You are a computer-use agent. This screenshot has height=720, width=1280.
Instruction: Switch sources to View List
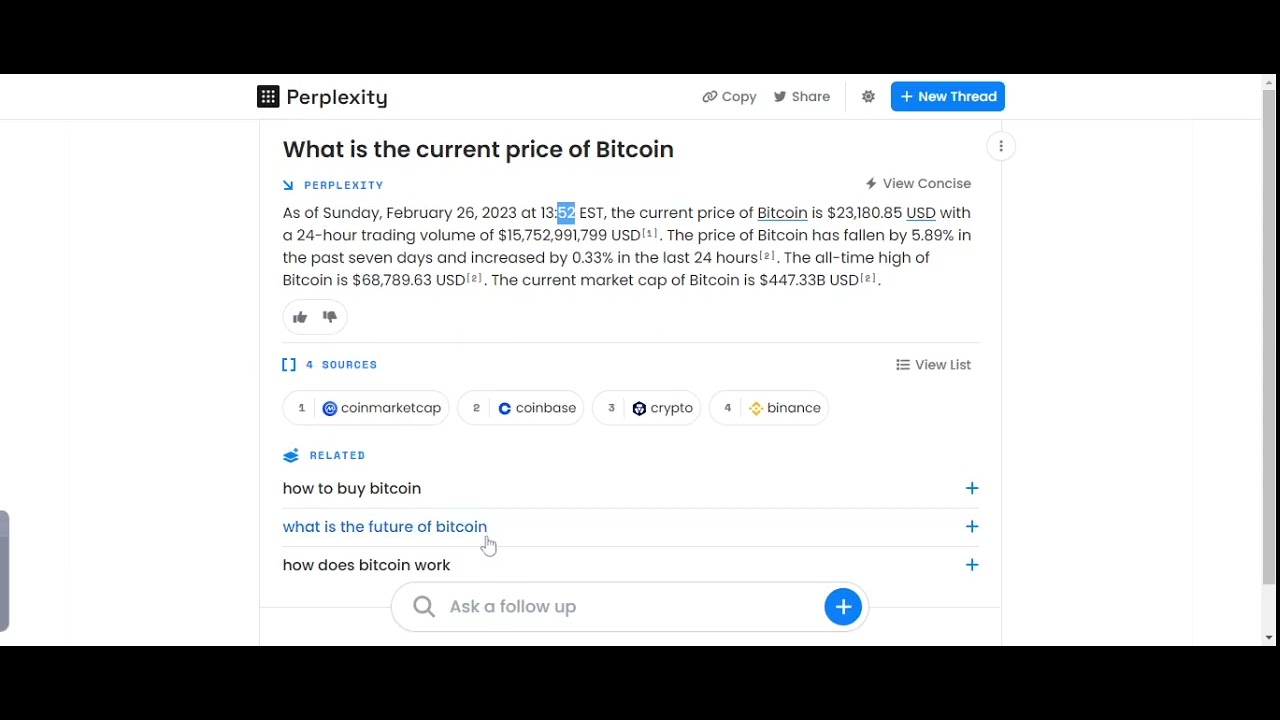[933, 365]
